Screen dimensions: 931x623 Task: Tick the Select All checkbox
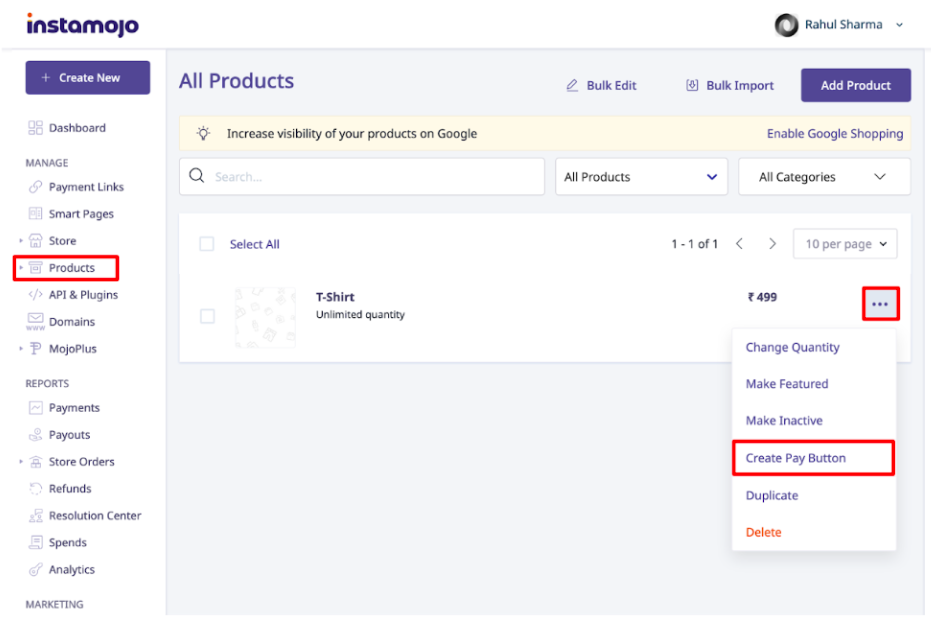click(207, 244)
